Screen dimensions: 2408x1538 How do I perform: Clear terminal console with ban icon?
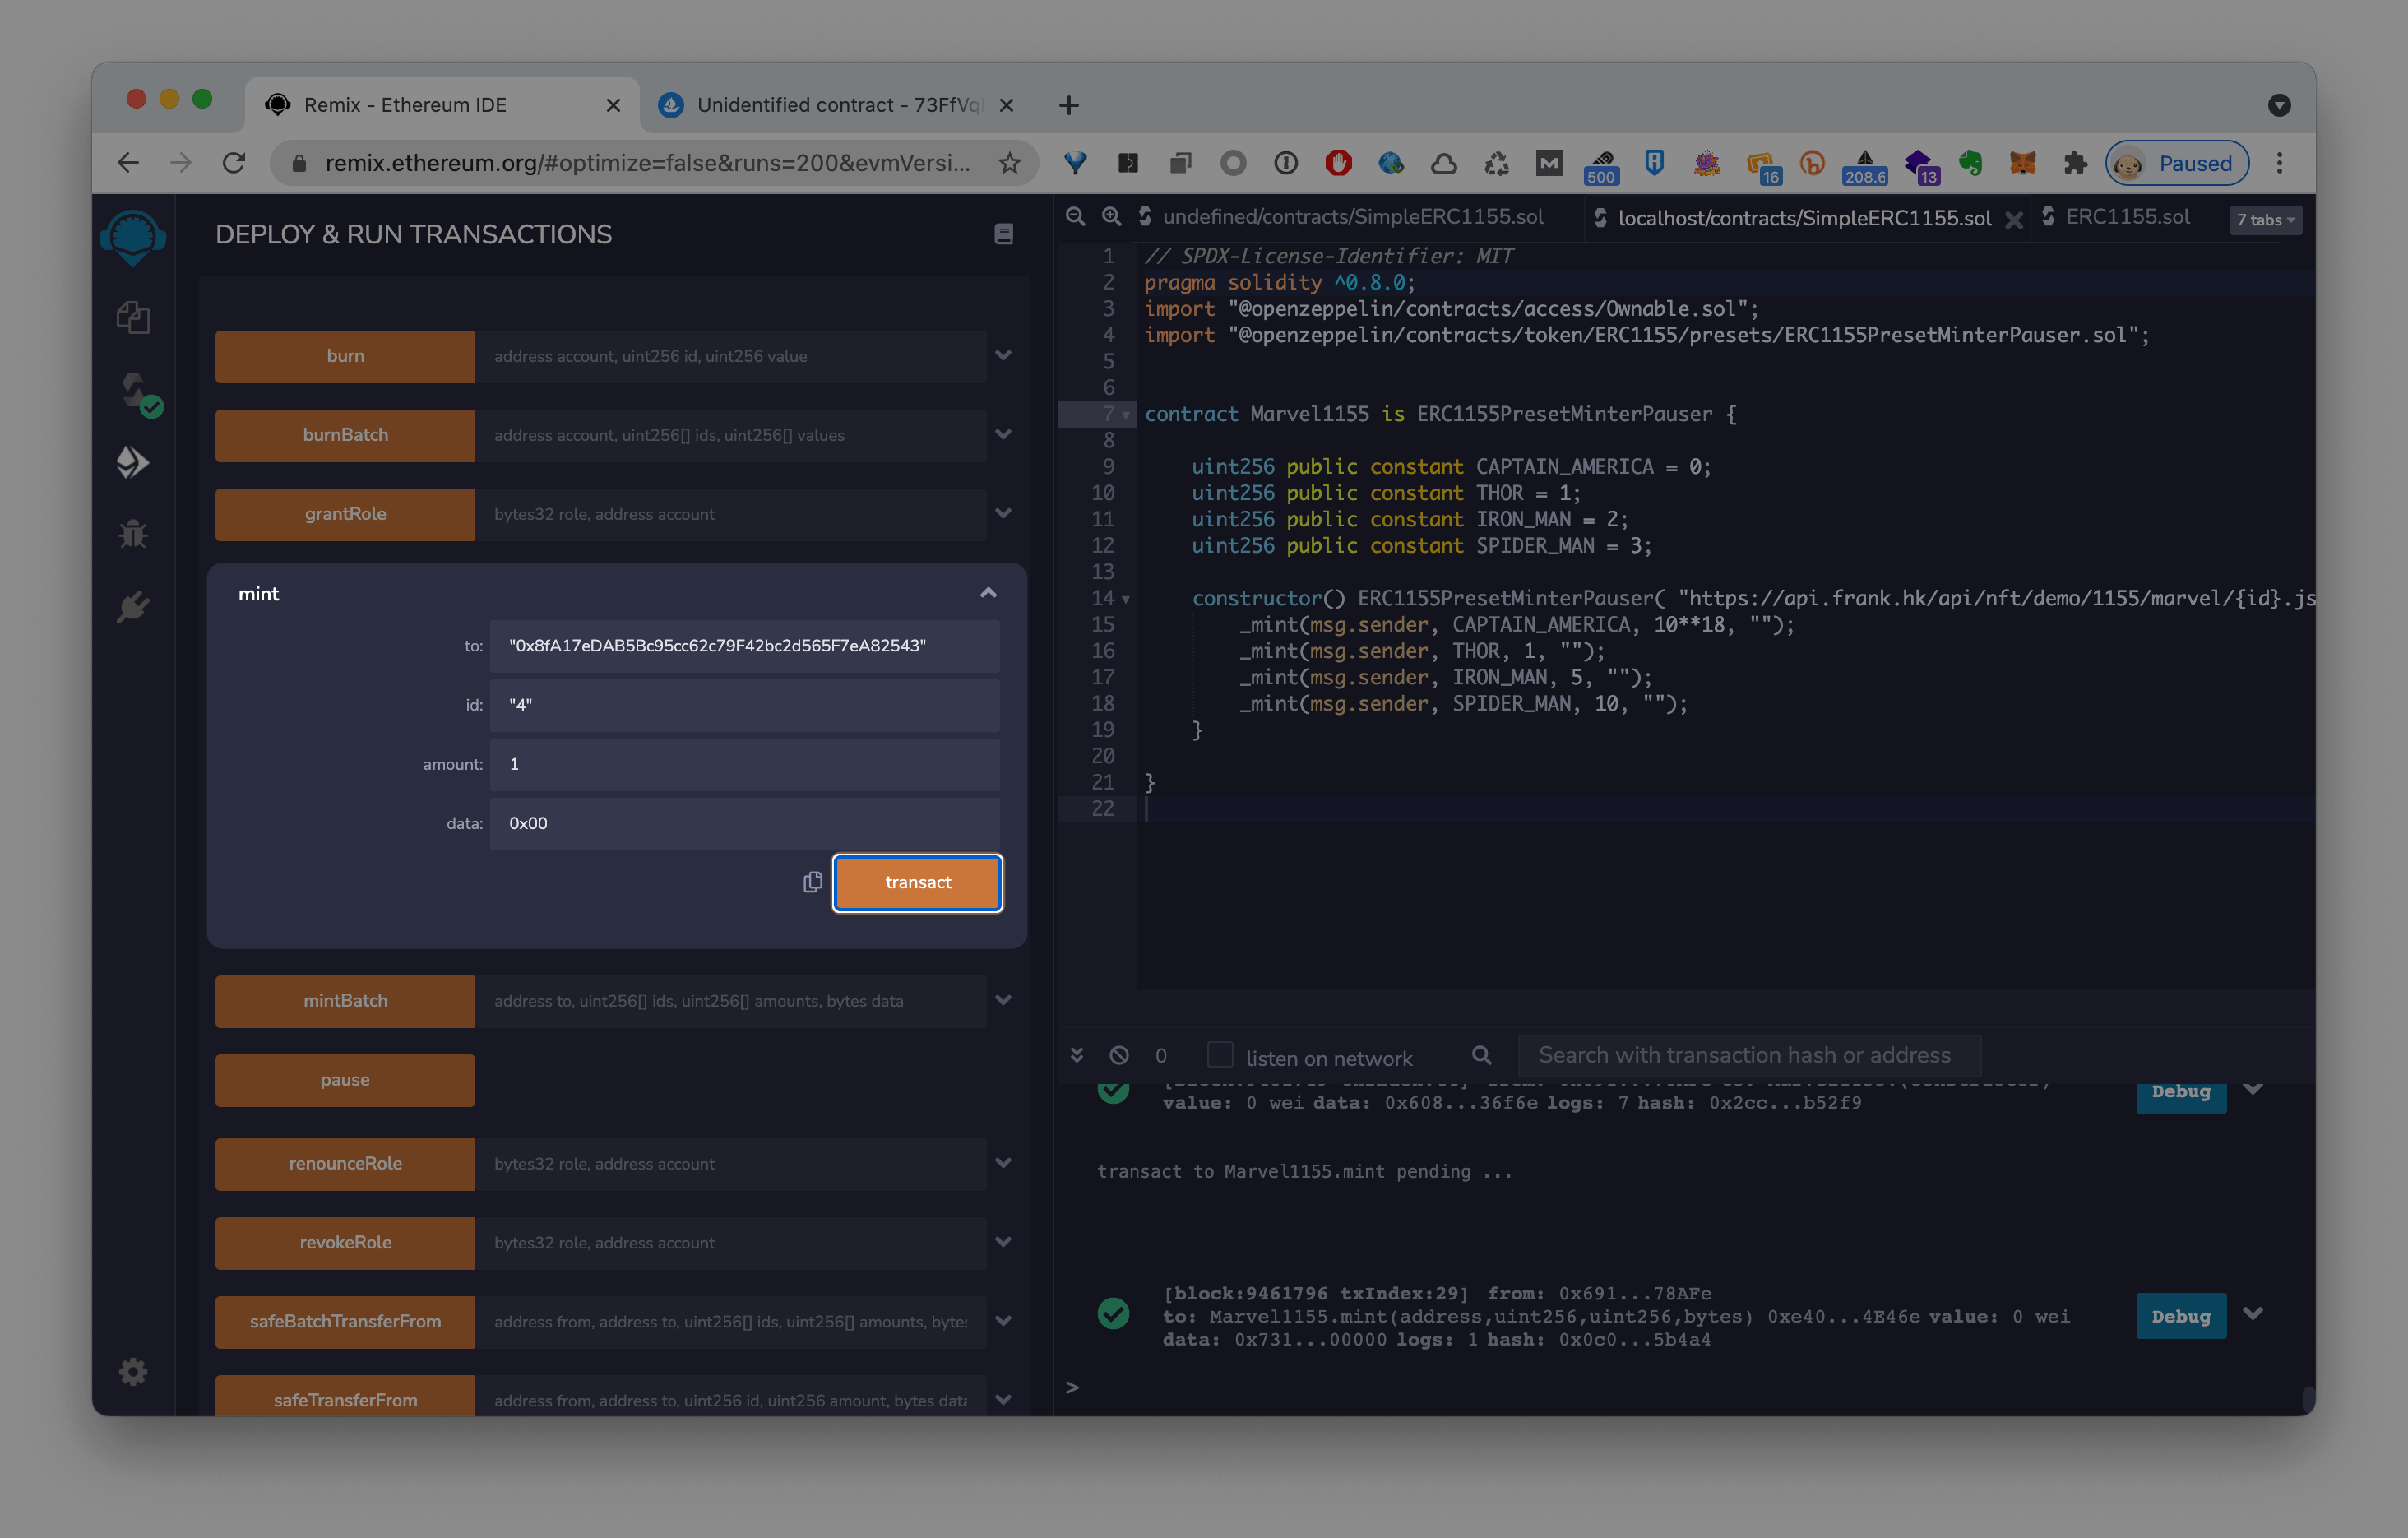[x=1119, y=1056]
